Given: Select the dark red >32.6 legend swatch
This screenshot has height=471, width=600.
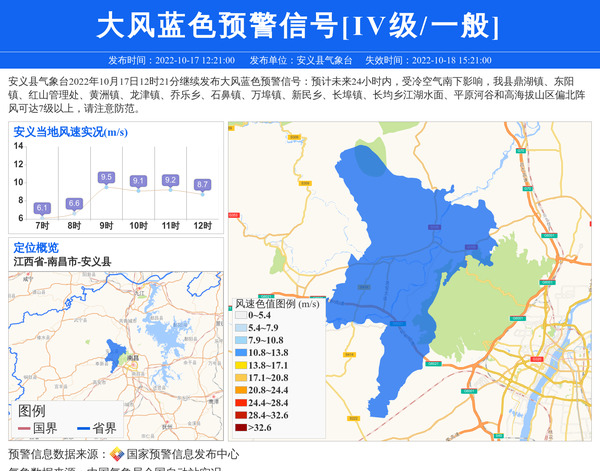Looking at the screenshot, I should 240,428.
